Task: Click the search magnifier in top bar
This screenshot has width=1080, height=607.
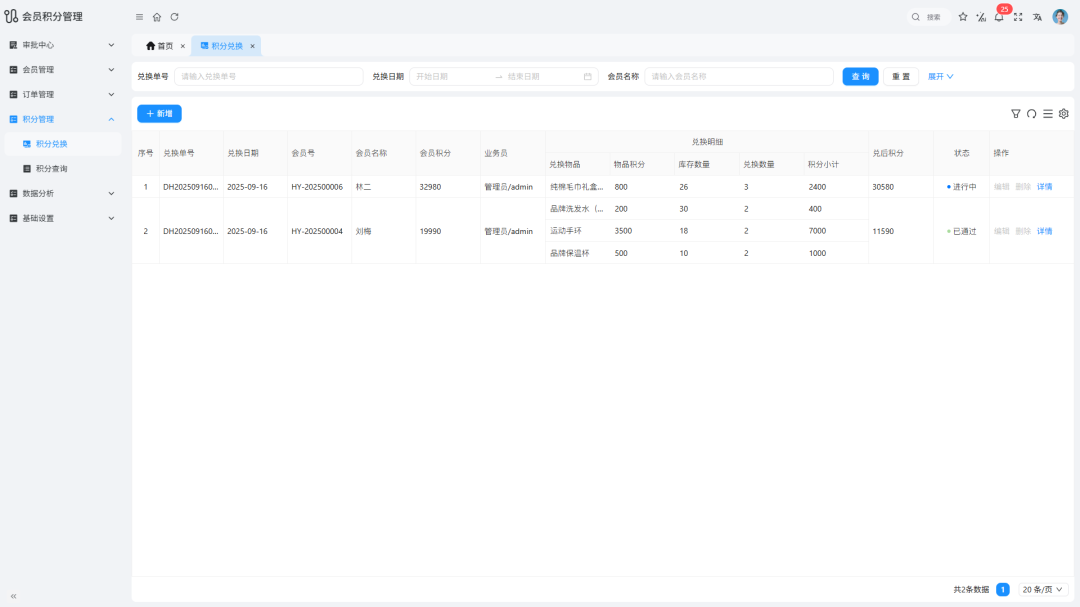Action: tap(915, 17)
